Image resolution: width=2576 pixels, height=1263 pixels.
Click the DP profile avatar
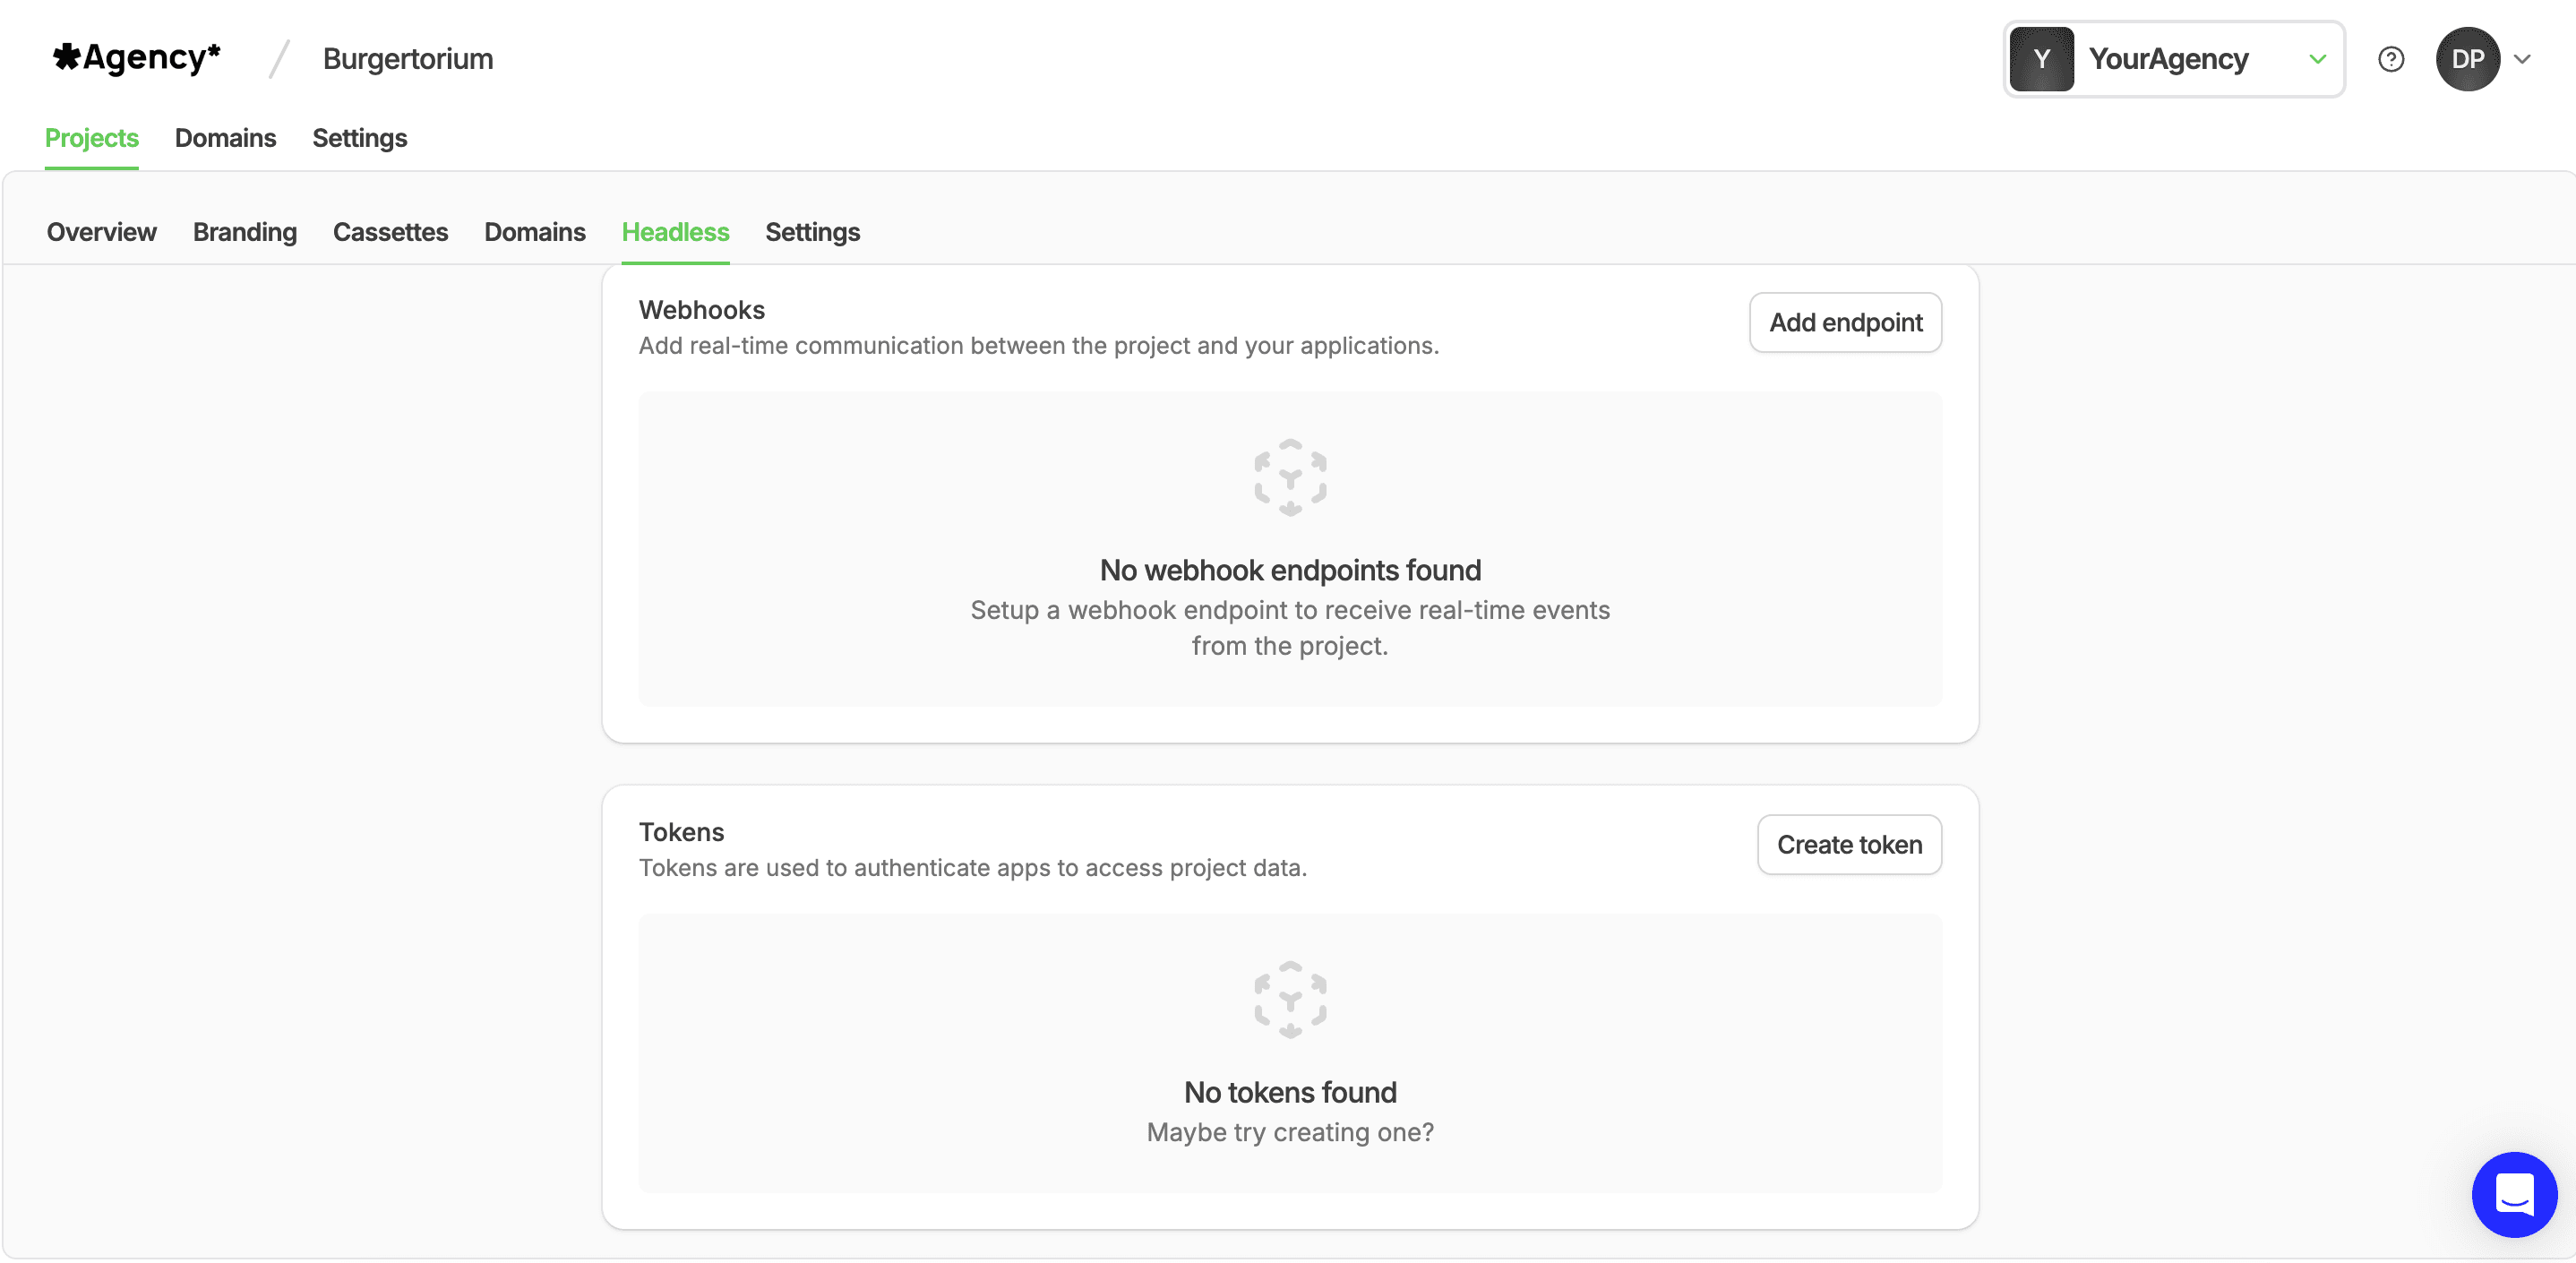pyautogui.click(x=2469, y=59)
